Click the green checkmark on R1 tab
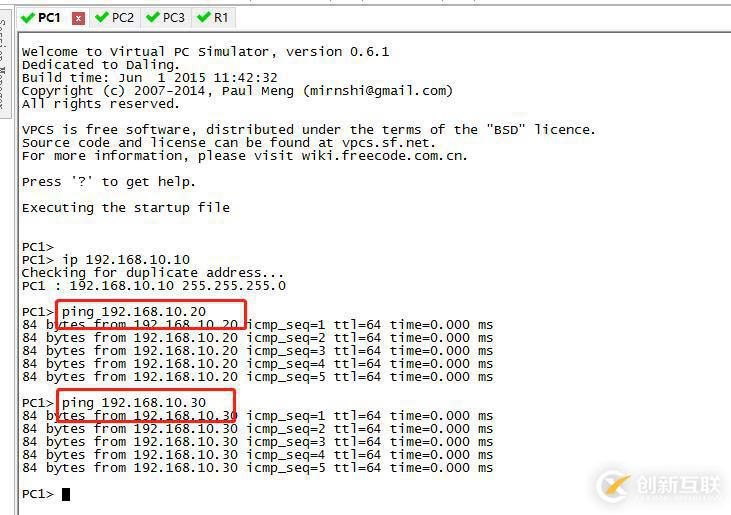Viewport: 731px width, 515px height. coord(203,18)
